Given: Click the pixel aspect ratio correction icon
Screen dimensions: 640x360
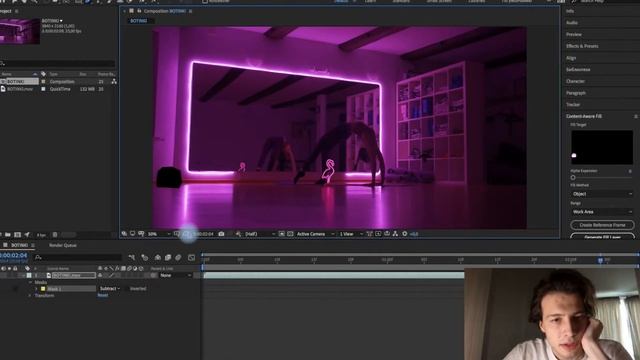Looking at the screenshot, I should click(369, 234).
